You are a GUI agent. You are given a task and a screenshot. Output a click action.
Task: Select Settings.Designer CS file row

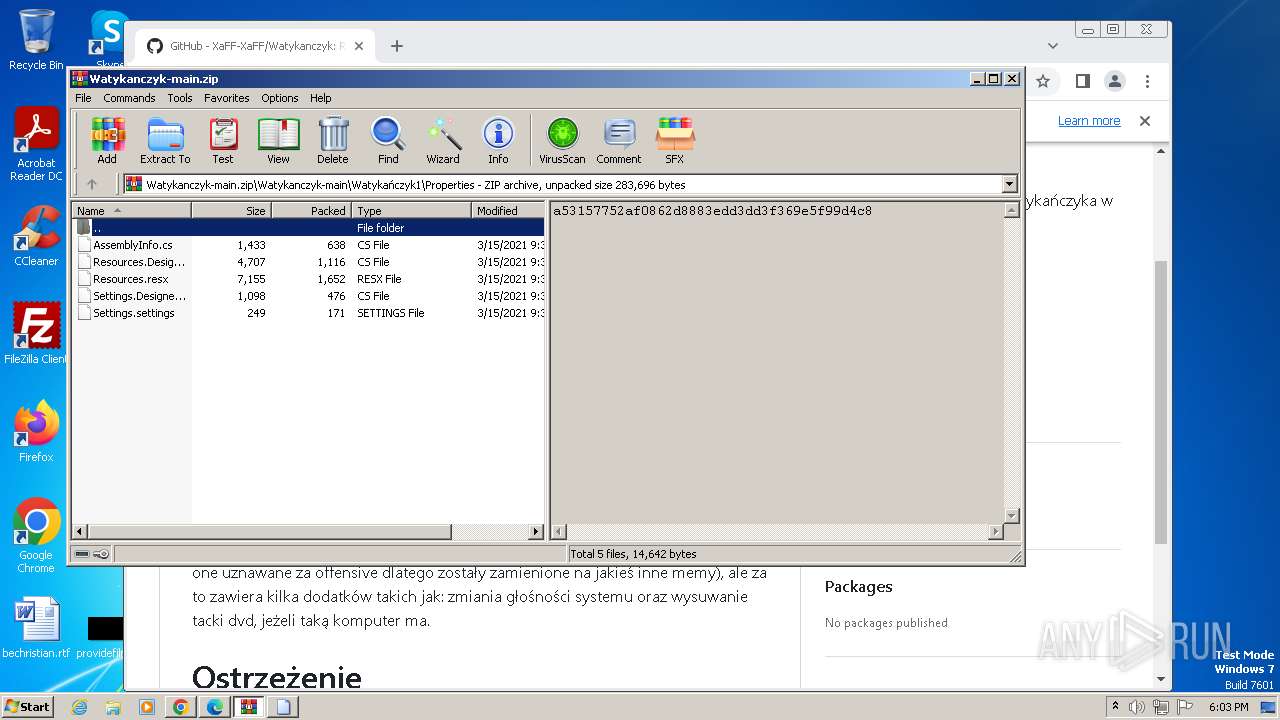[x=308, y=296]
